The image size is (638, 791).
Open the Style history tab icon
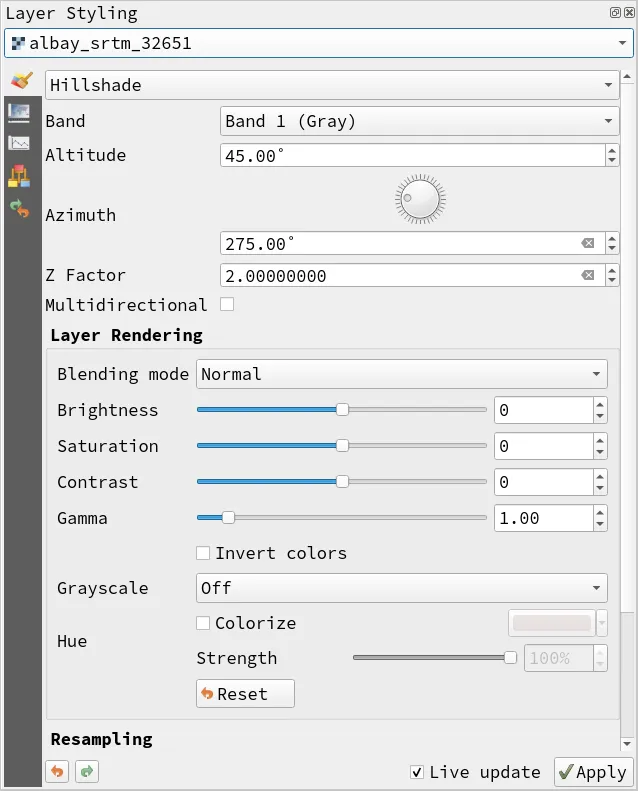(x=19, y=208)
